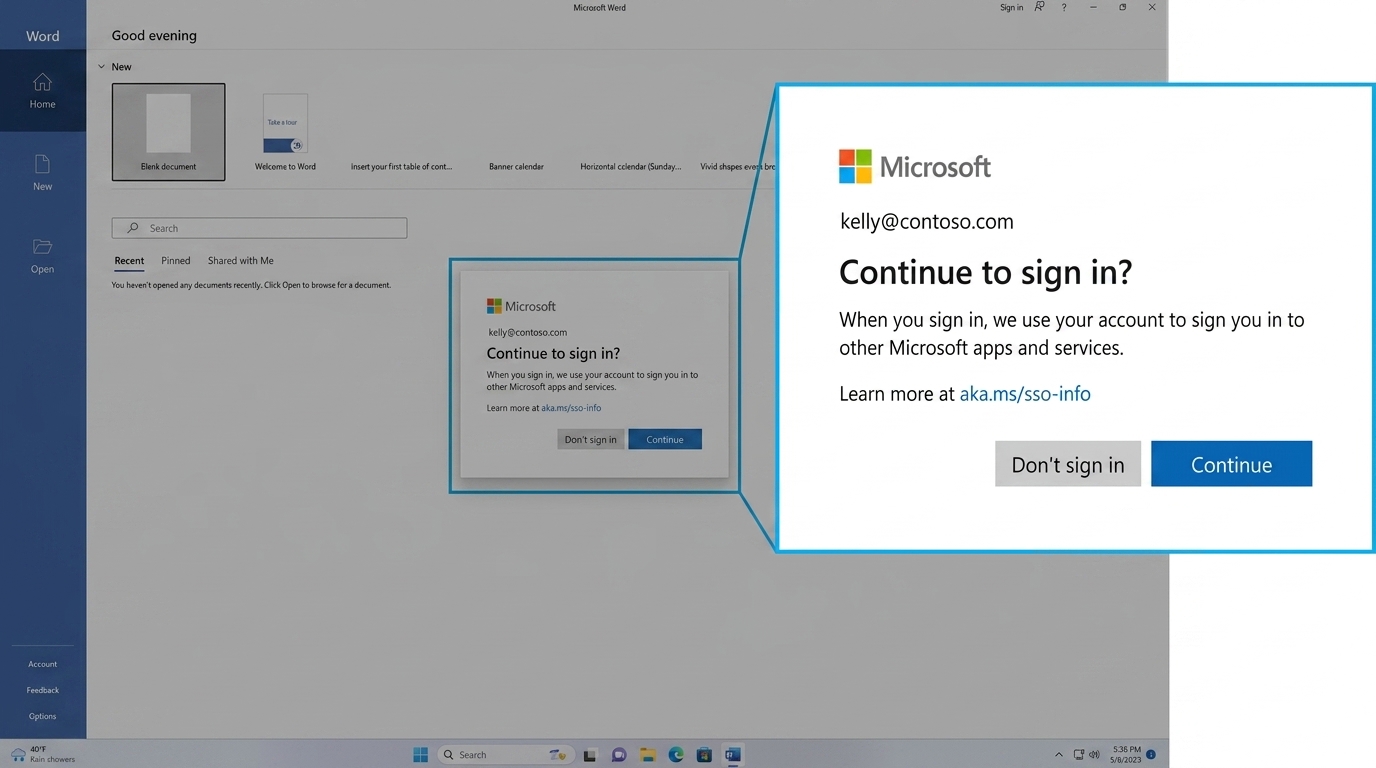Go to Home in Word sidebar

[x=42, y=90]
